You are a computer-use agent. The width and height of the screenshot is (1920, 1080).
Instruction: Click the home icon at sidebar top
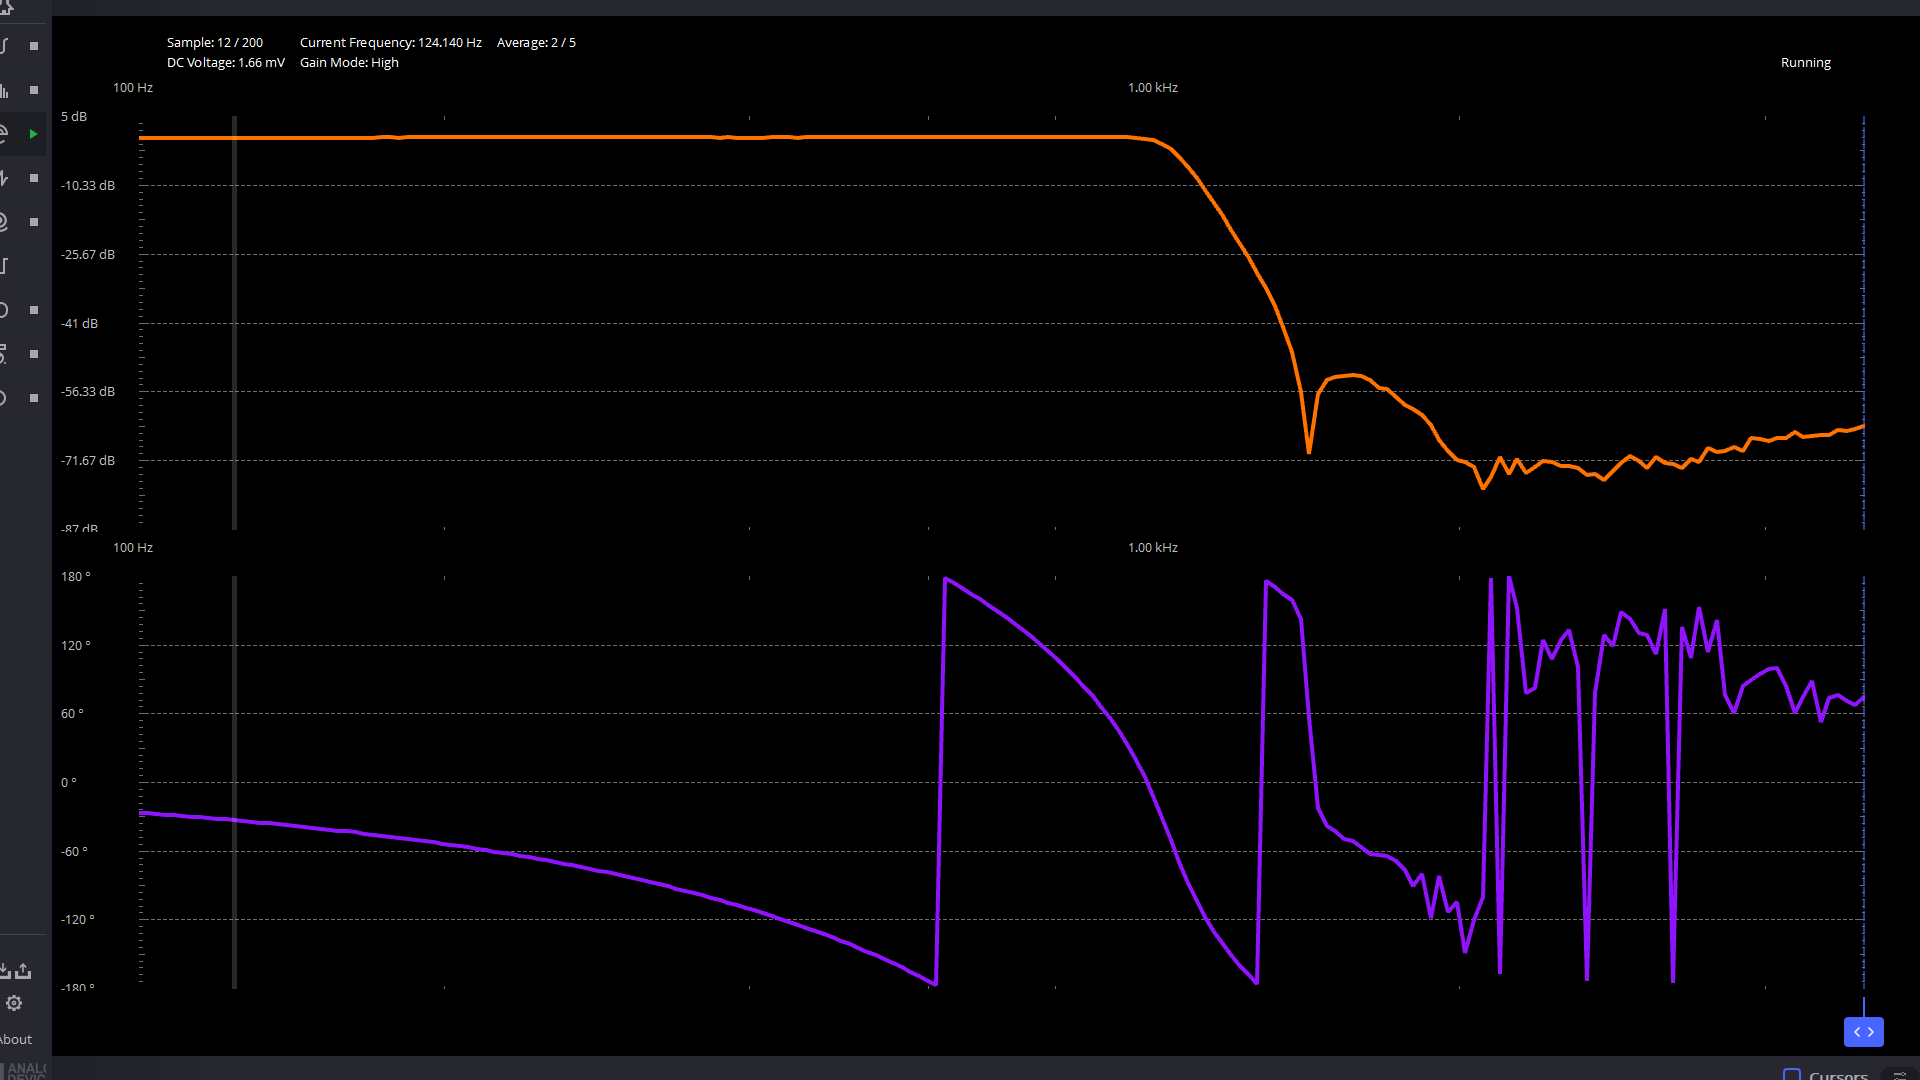coord(6,7)
